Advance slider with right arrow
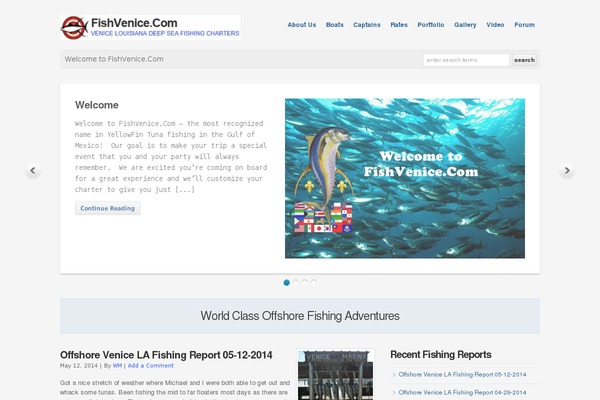The width and height of the screenshot is (600, 400). click(567, 170)
